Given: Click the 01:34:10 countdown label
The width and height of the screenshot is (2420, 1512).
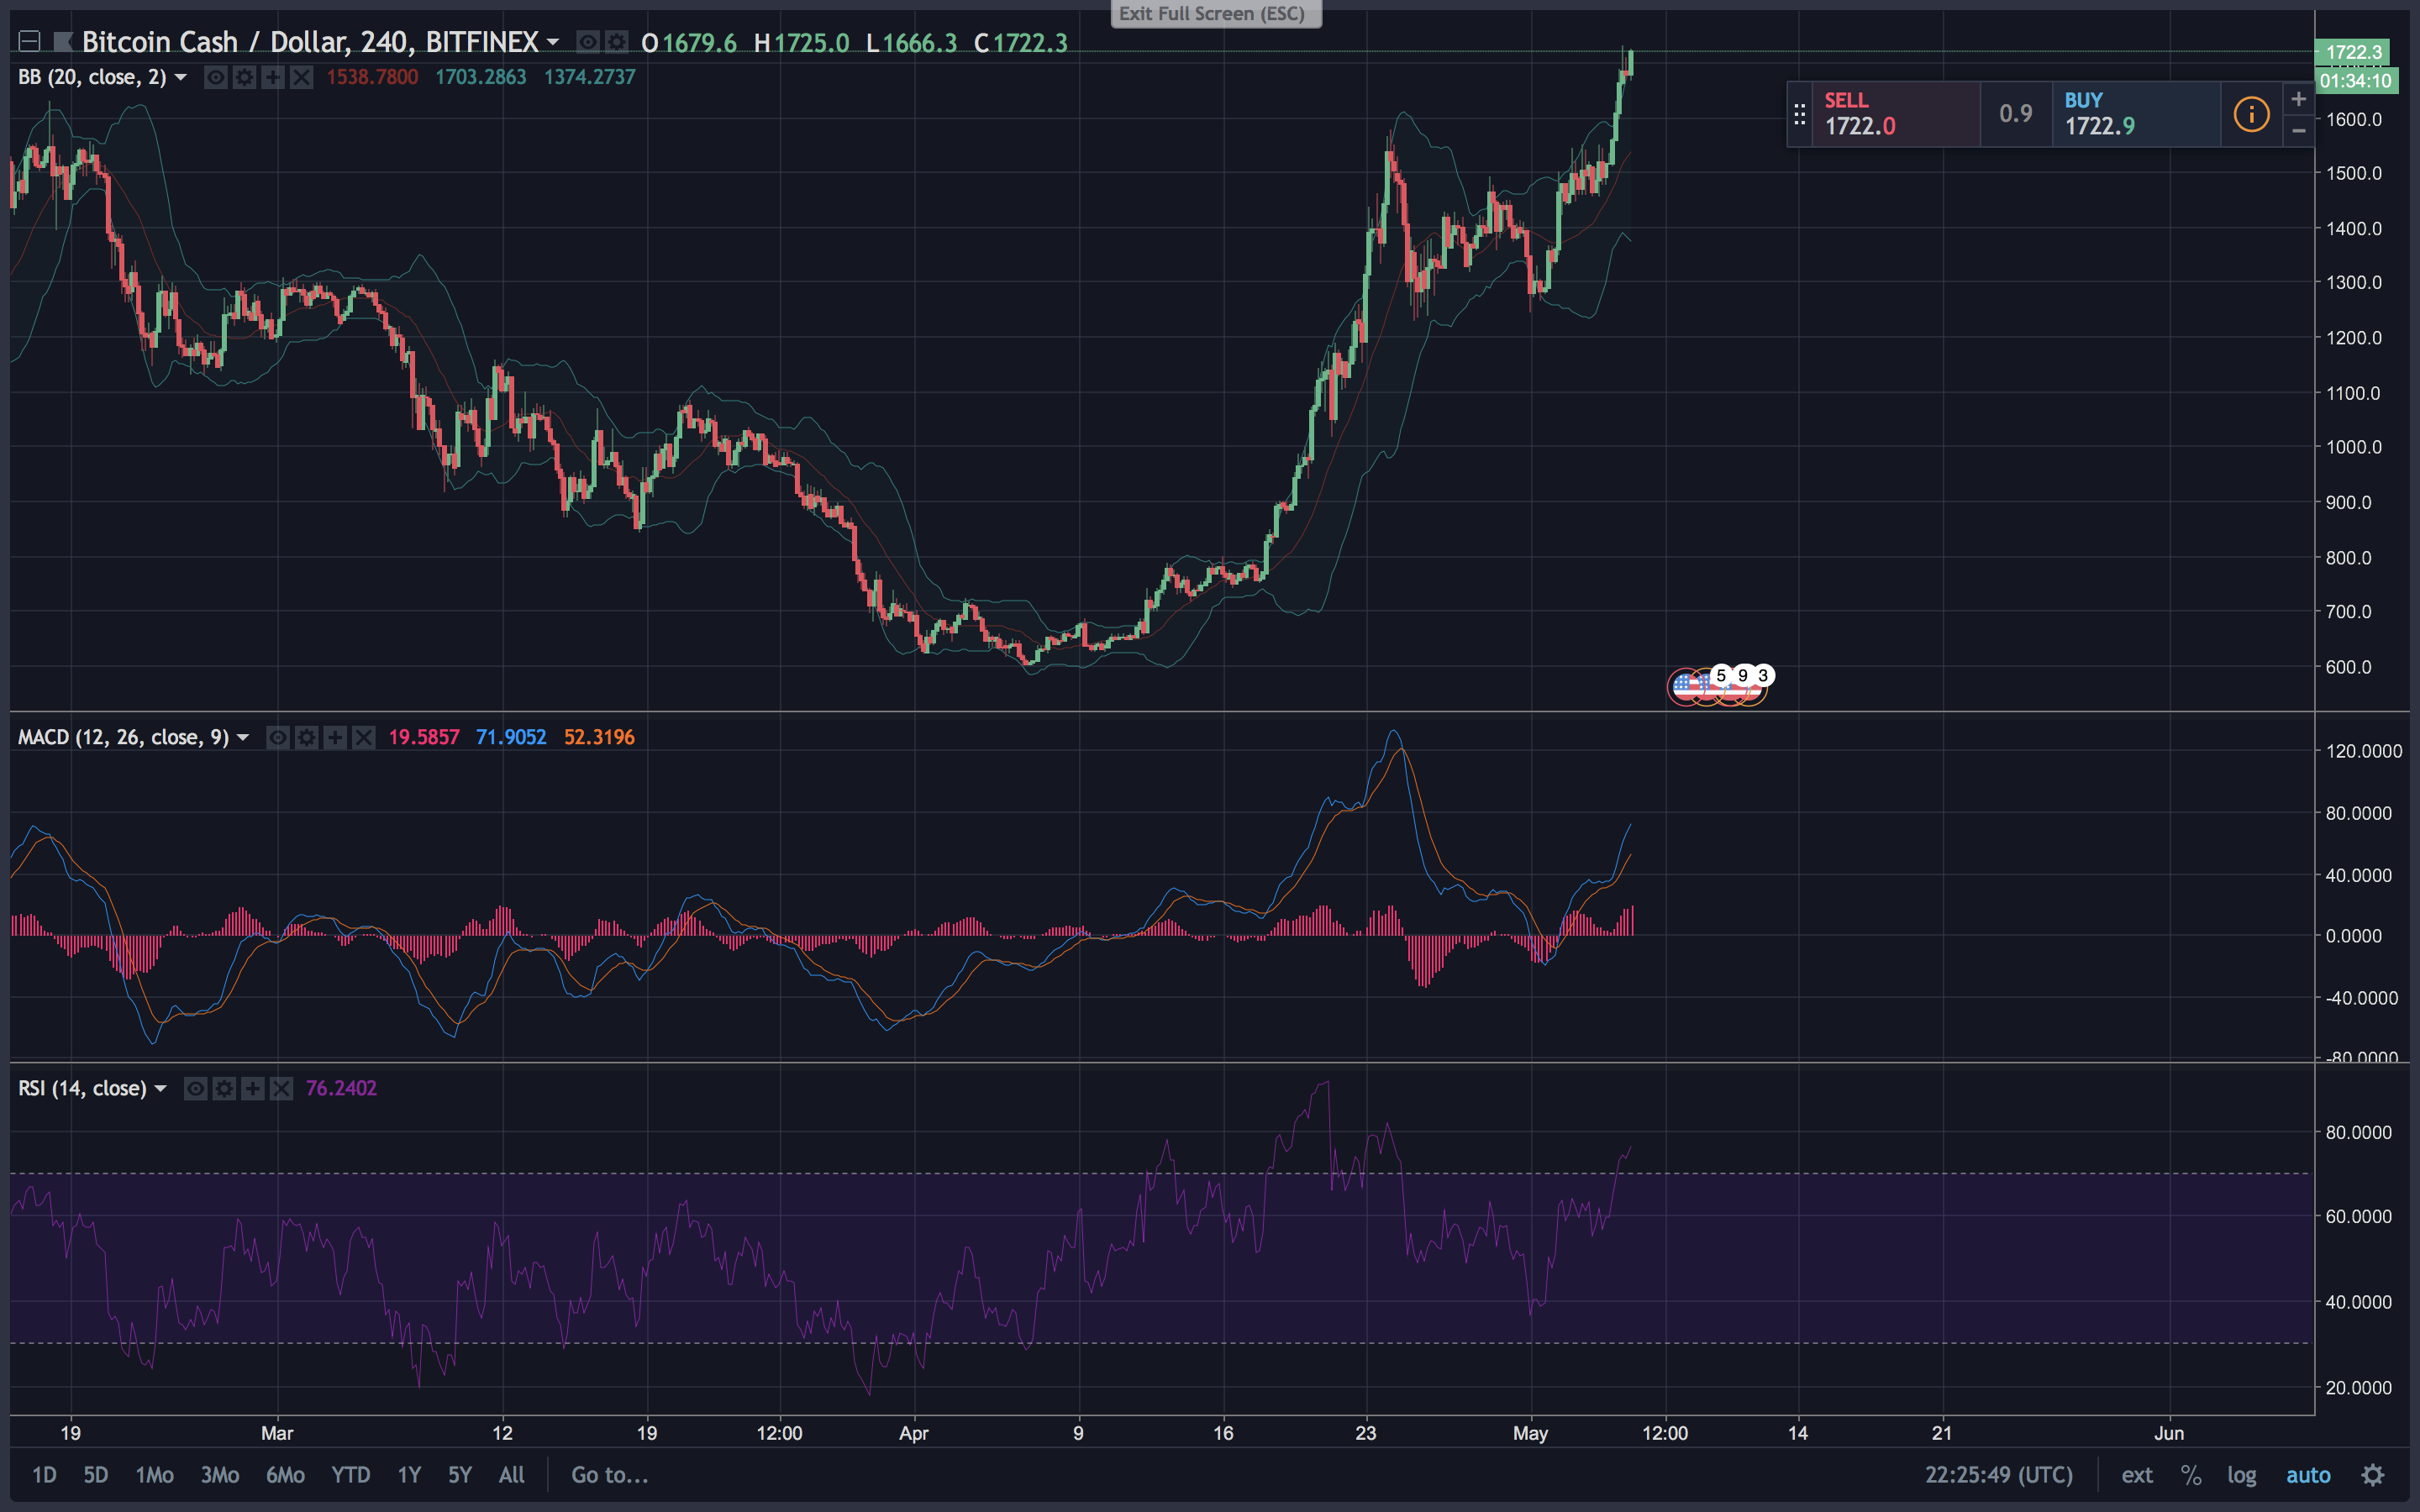Looking at the screenshot, I should tap(2356, 81).
